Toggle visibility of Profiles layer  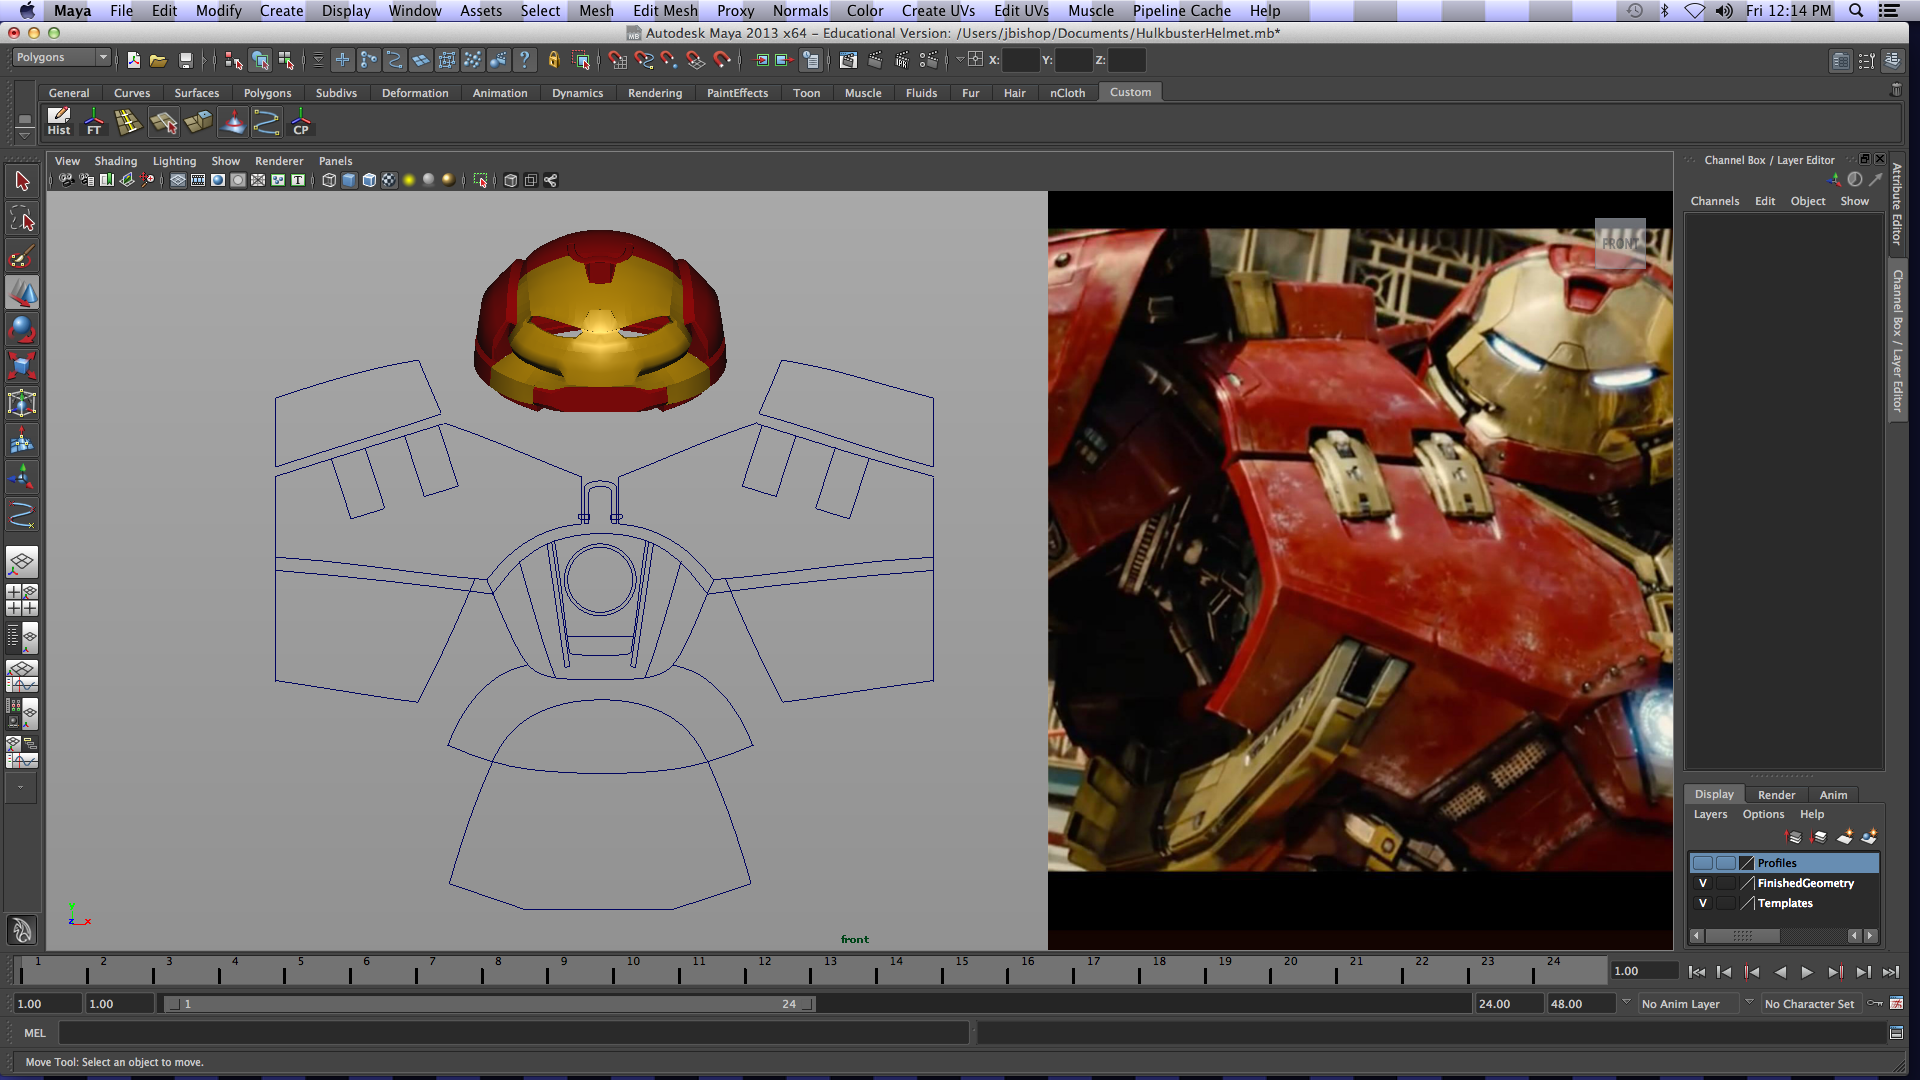pyautogui.click(x=1703, y=863)
